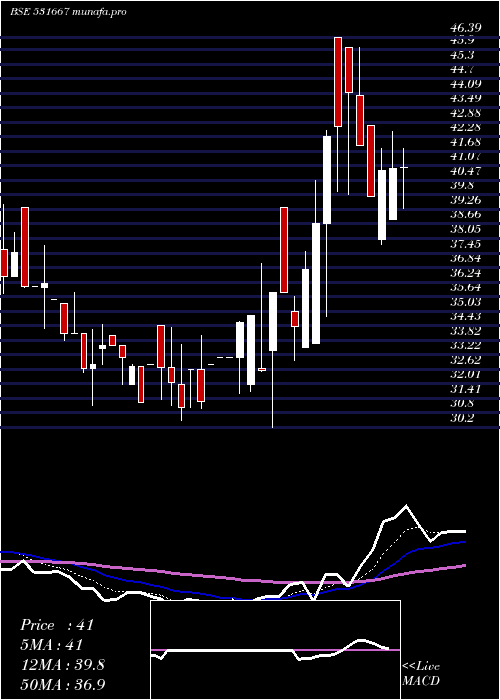Image resolution: width=500 pixels, height=700 pixels.
Task: Click the 'Price : 41' readout
Action: click(57, 625)
